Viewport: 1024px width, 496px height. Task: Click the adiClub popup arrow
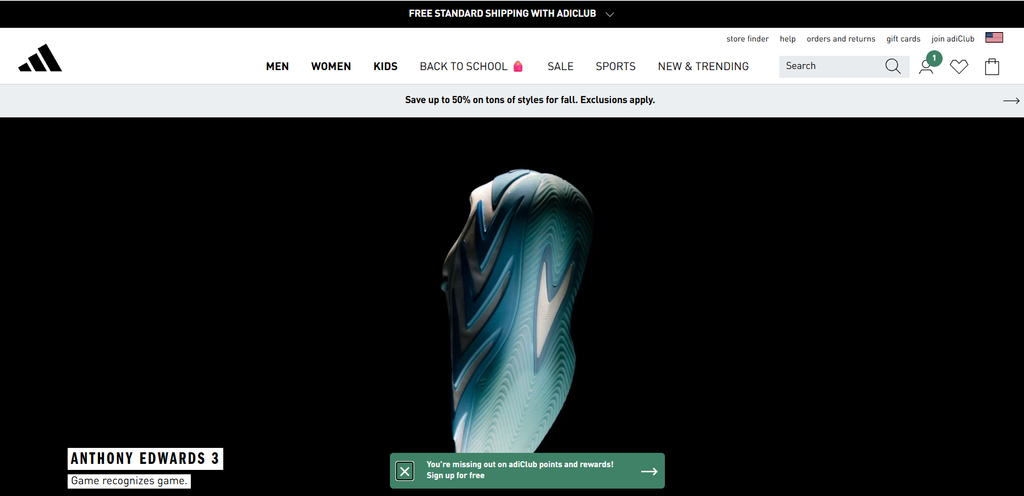[649, 471]
